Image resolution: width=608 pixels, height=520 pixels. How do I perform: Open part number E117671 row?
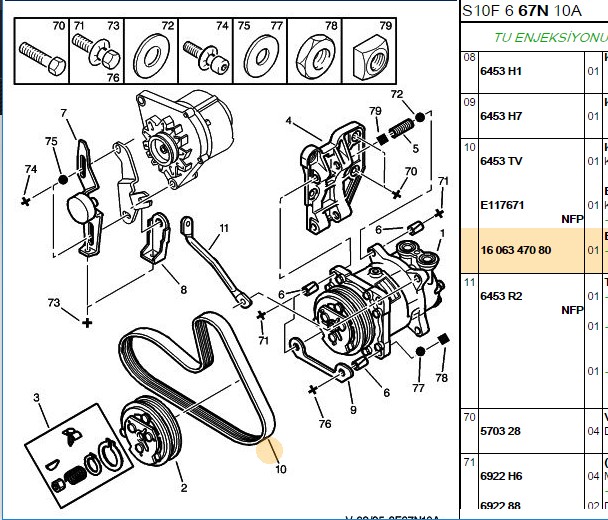pyautogui.click(x=502, y=205)
